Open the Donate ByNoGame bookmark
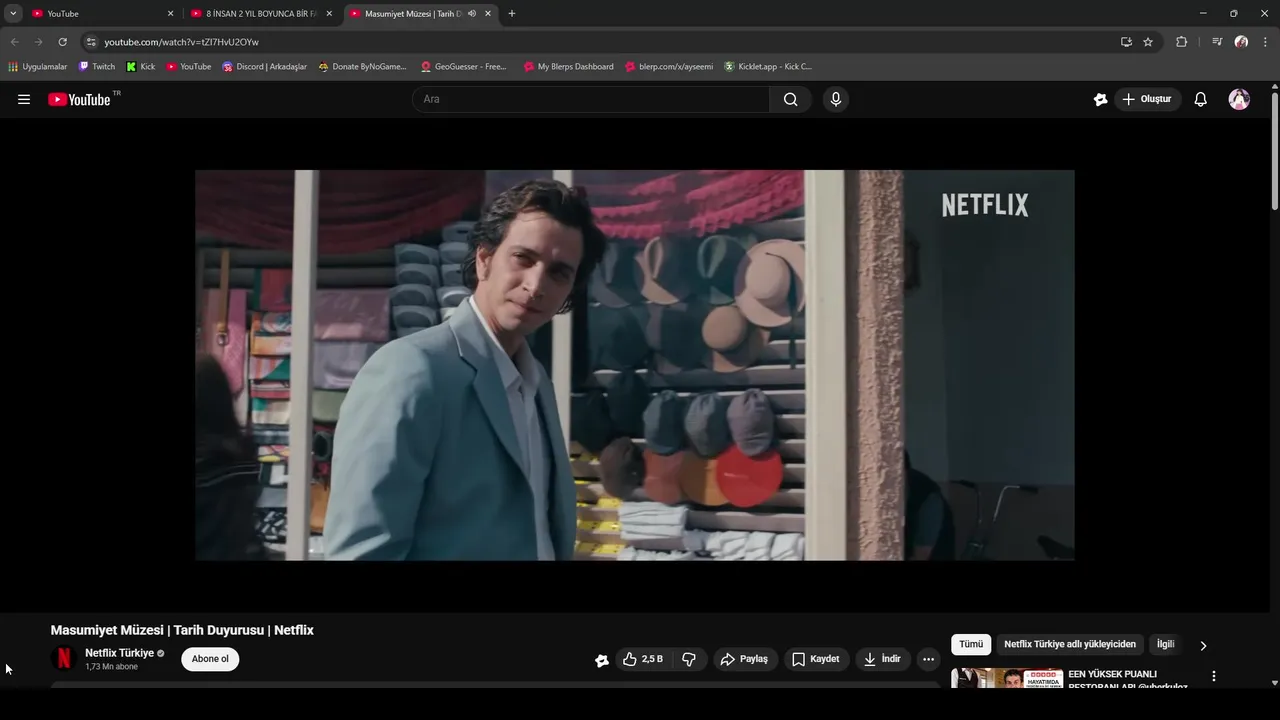The image size is (1280, 720). [x=362, y=67]
